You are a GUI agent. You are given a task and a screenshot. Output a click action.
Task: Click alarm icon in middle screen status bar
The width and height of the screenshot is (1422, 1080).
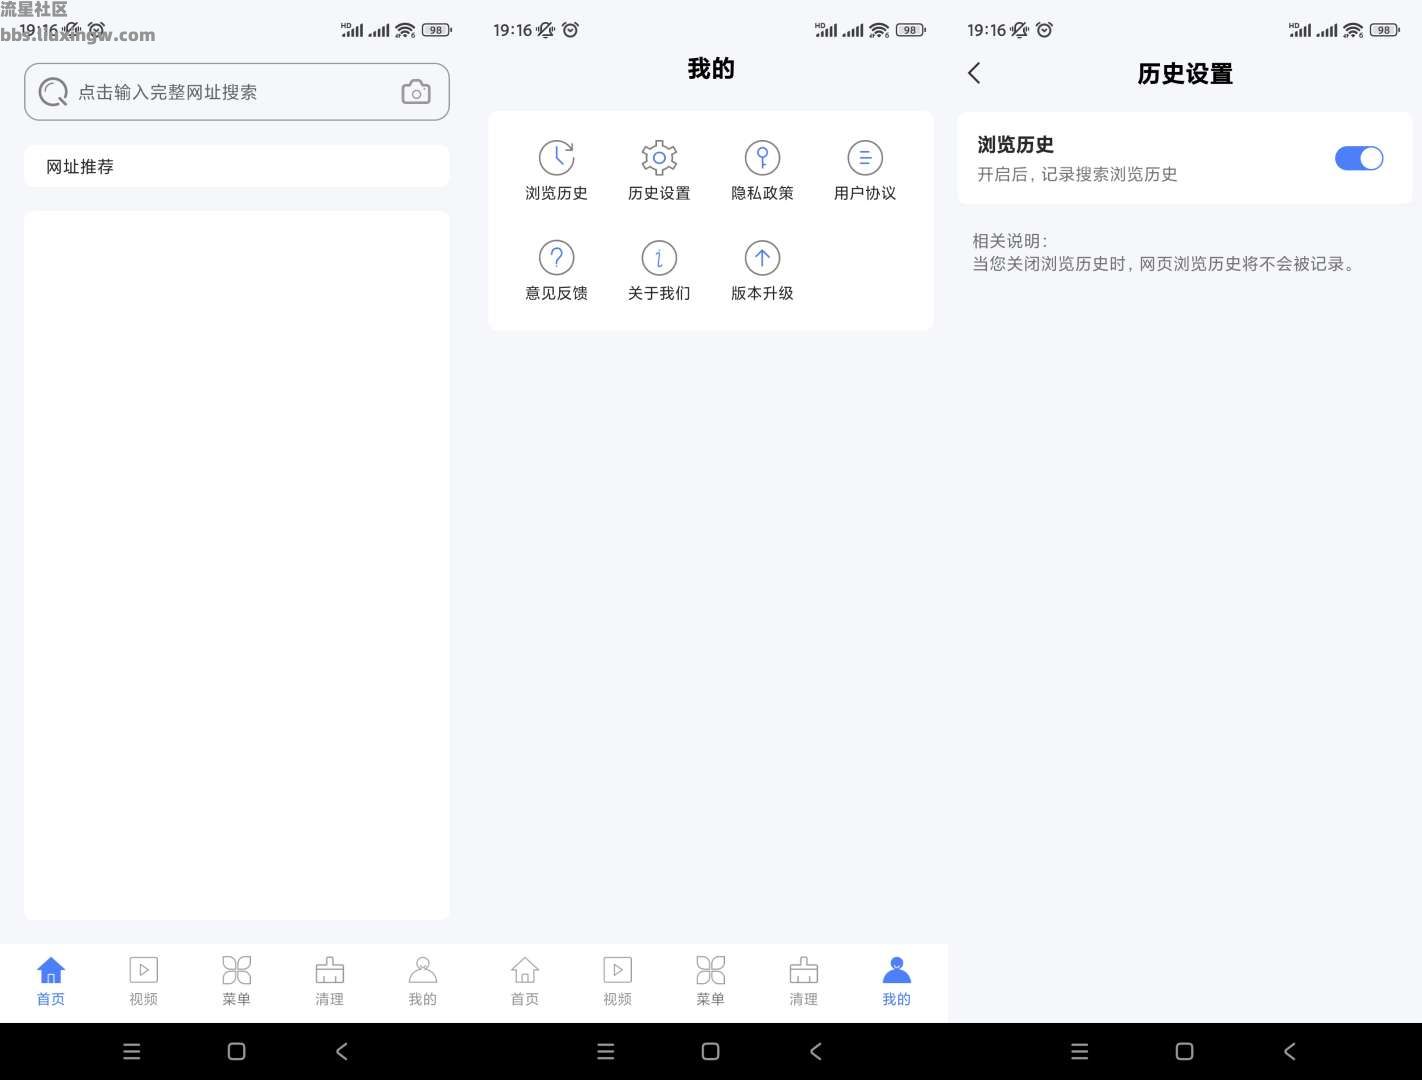tap(570, 30)
